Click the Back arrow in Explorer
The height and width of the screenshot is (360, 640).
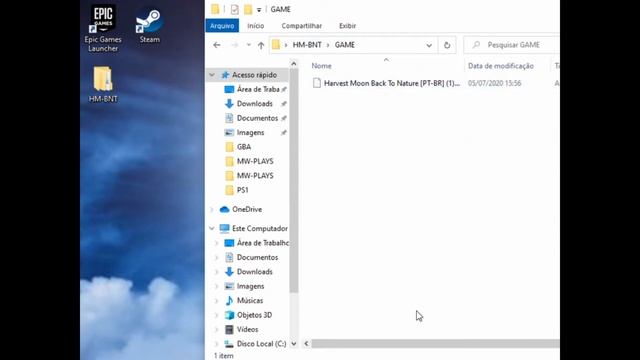pyautogui.click(x=217, y=45)
